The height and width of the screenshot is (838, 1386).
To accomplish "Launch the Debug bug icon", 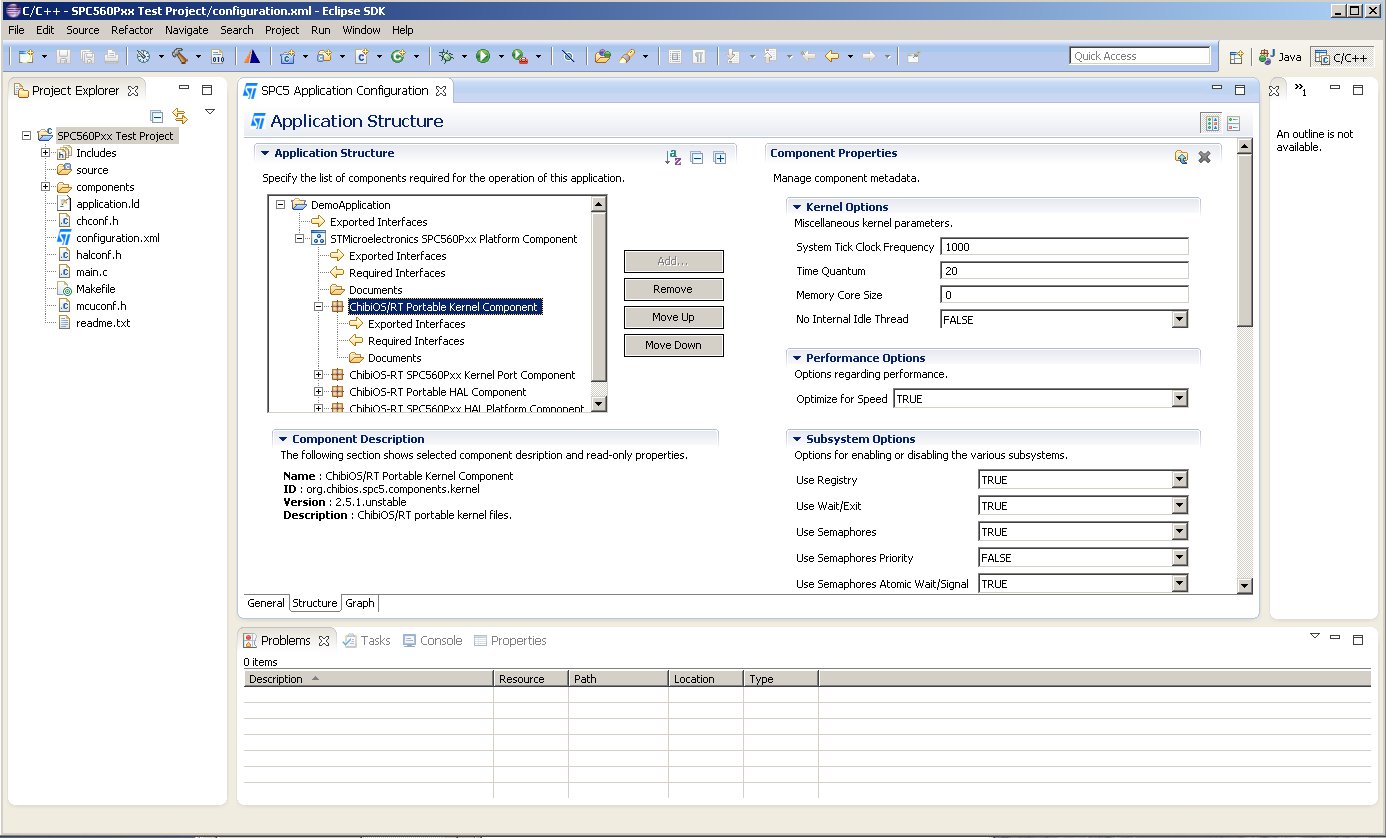I will tap(446, 57).
